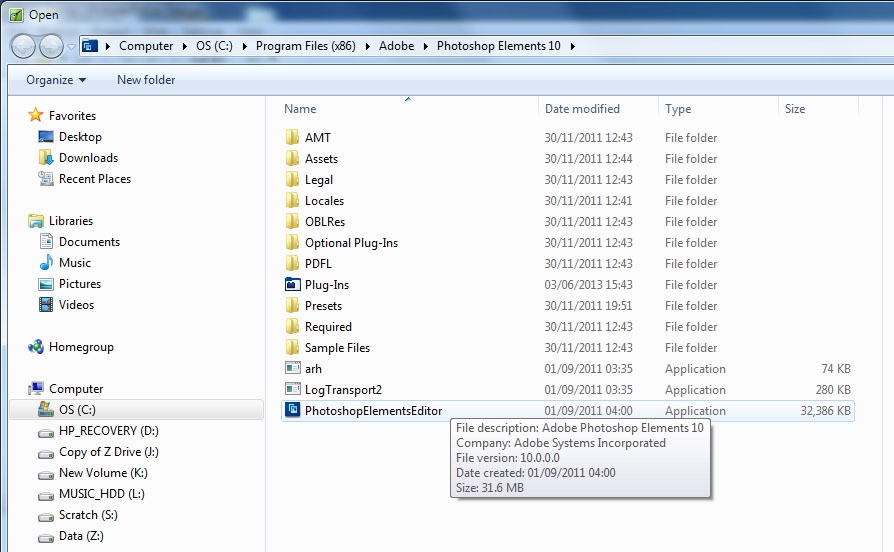This screenshot has width=894, height=552.
Task: Click the 'Optional Plug-Ins' folder name
Action: (x=351, y=243)
